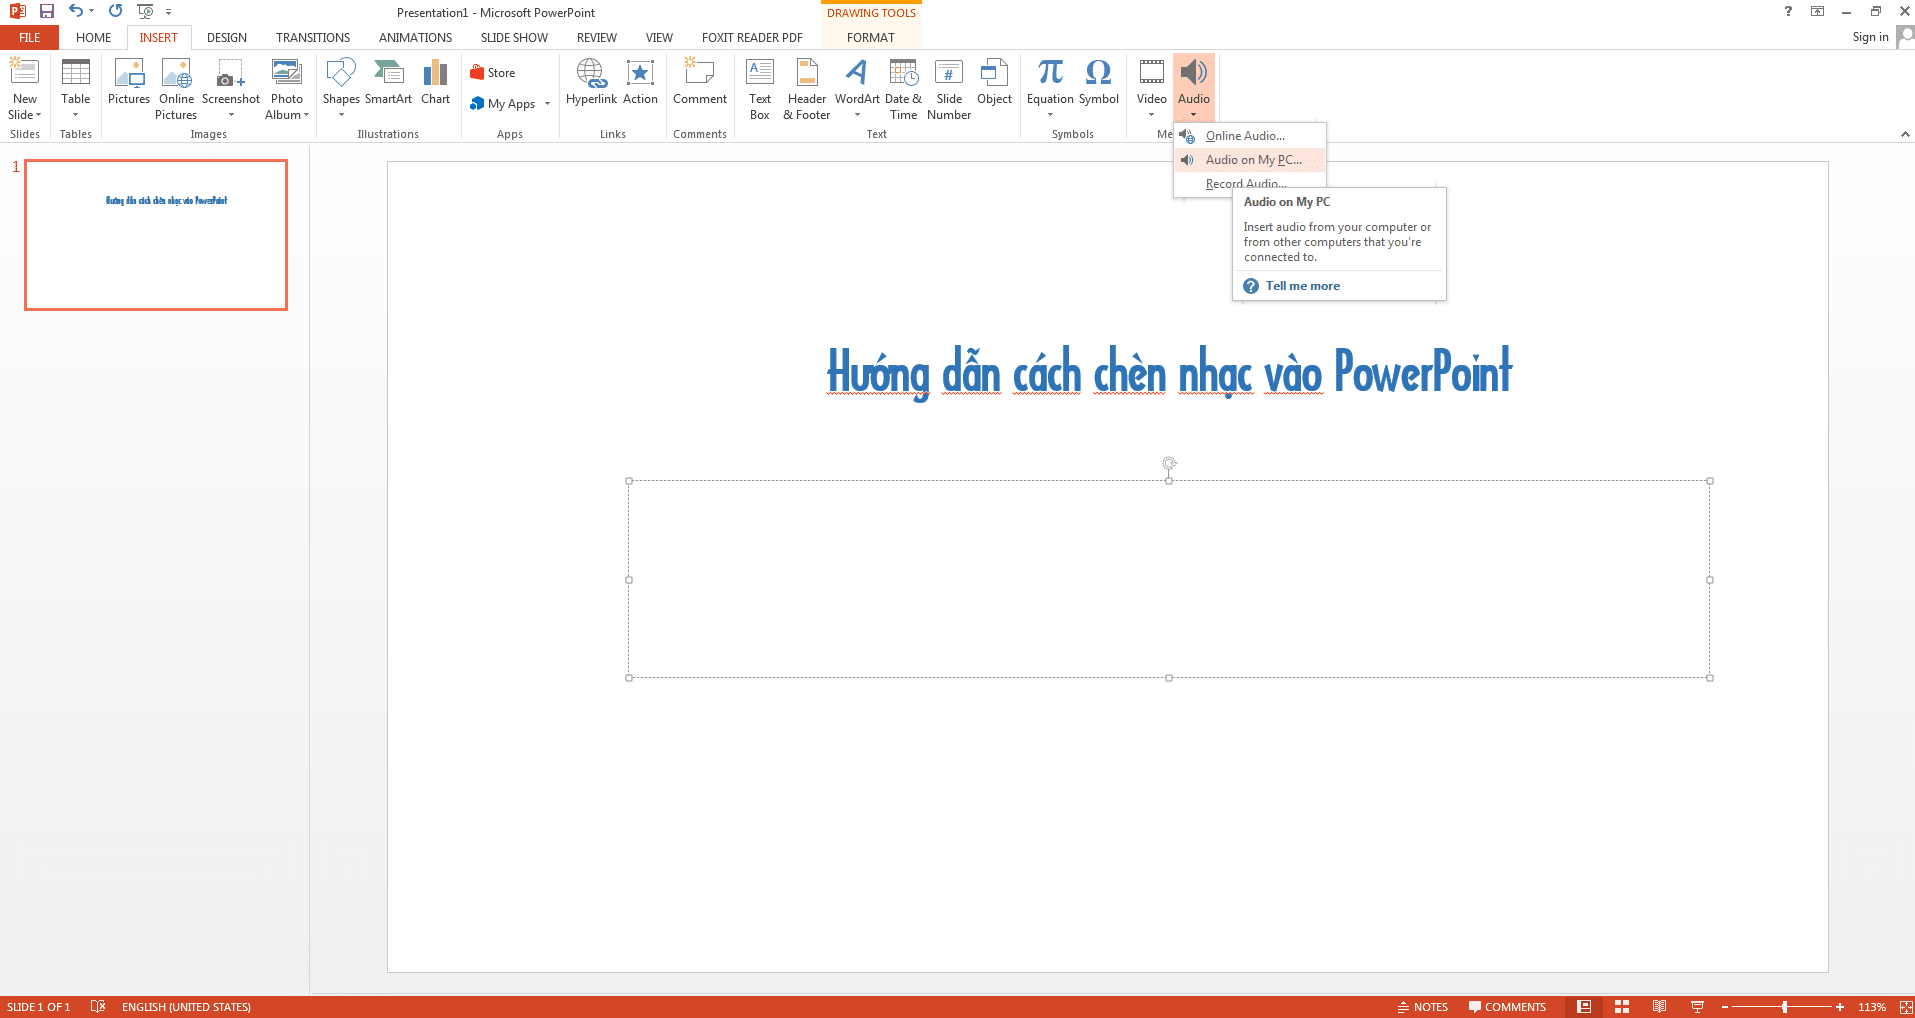The height and width of the screenshot is (1018, 1915).
Task: Select Audio on My PC option
Action: pyautogui.click(x=1250, y=160)
